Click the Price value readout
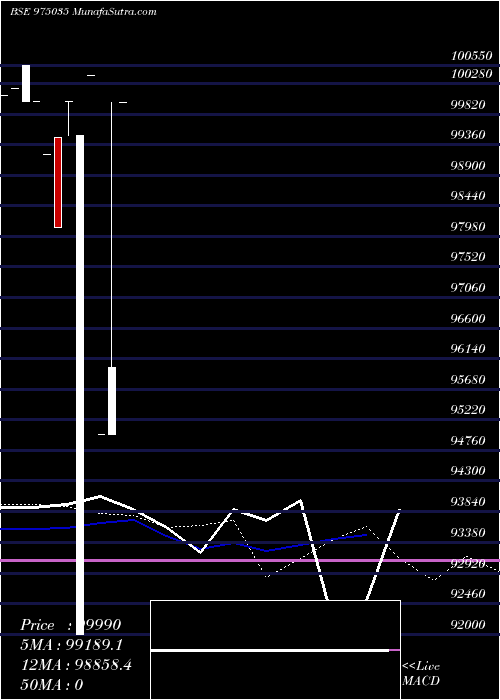Image resolution: width=500 pixels, height=700 pixels. click(71, 625)
